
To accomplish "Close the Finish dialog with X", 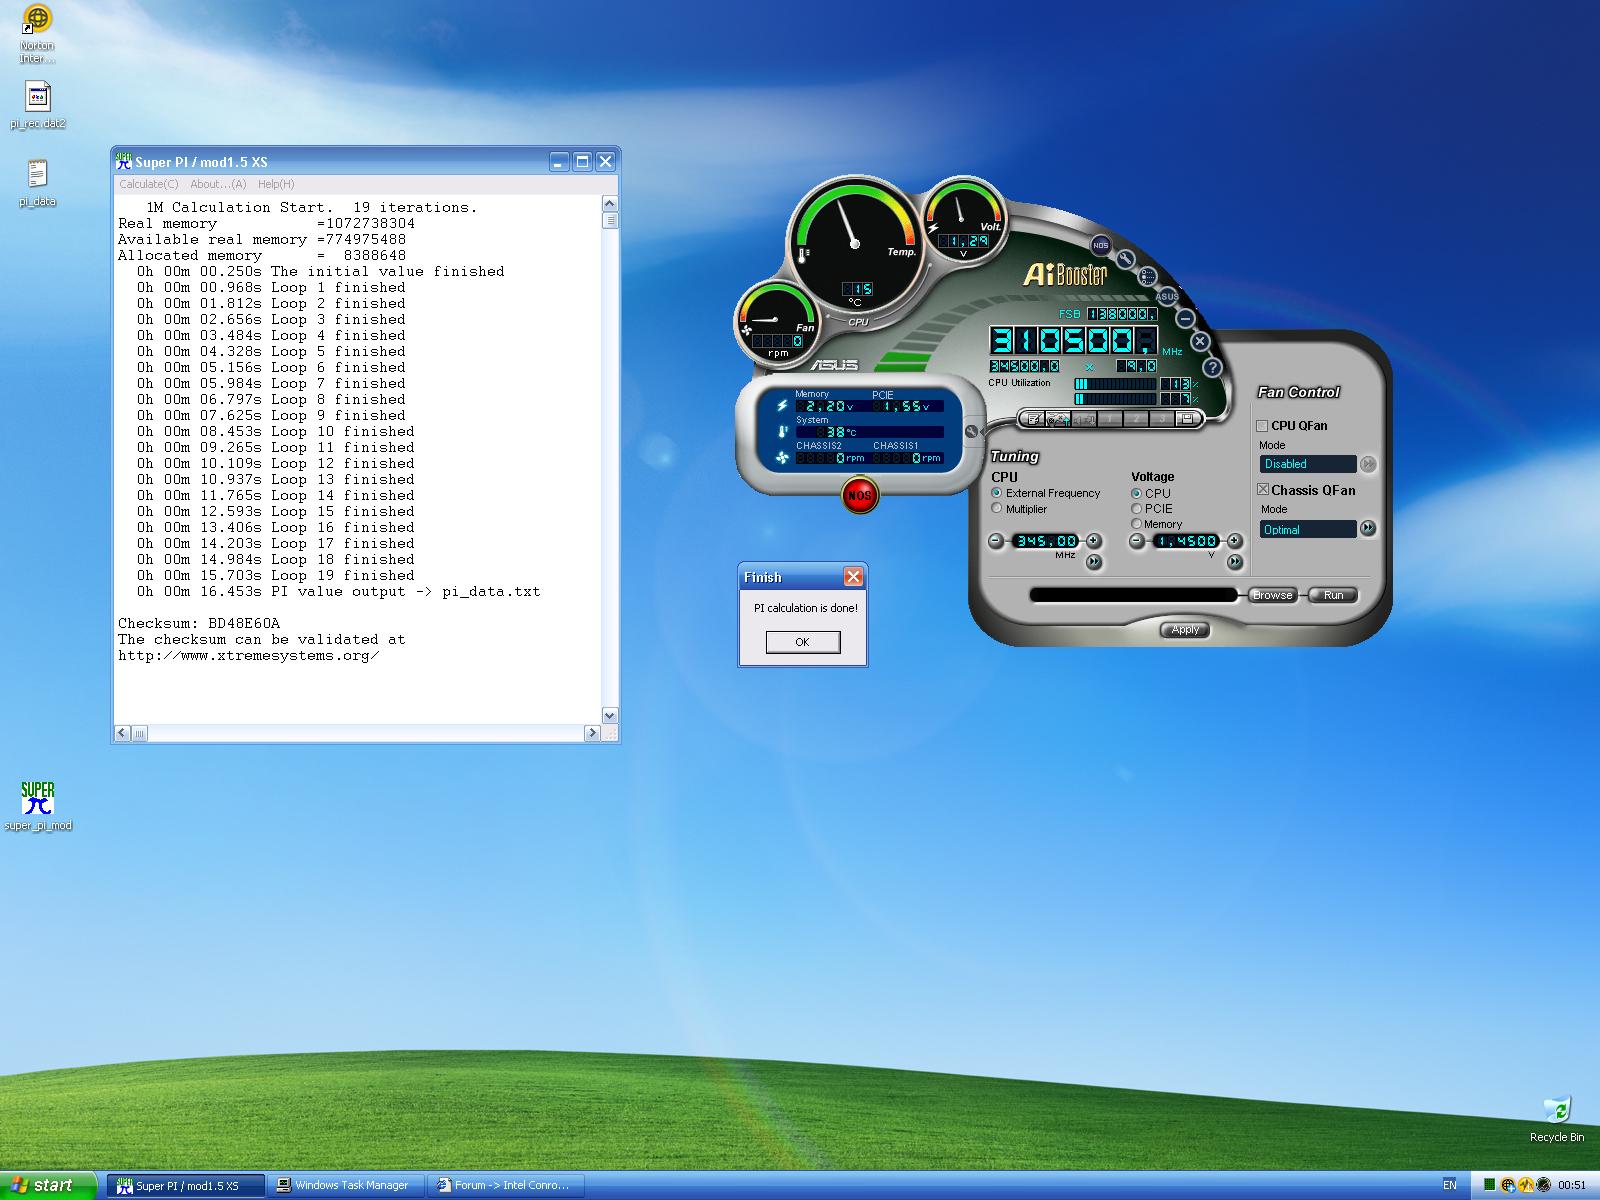I will (853, 577).
